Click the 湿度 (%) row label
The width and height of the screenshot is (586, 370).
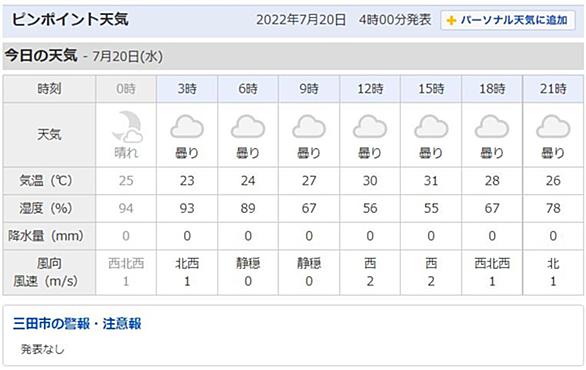tap(46, 208)
